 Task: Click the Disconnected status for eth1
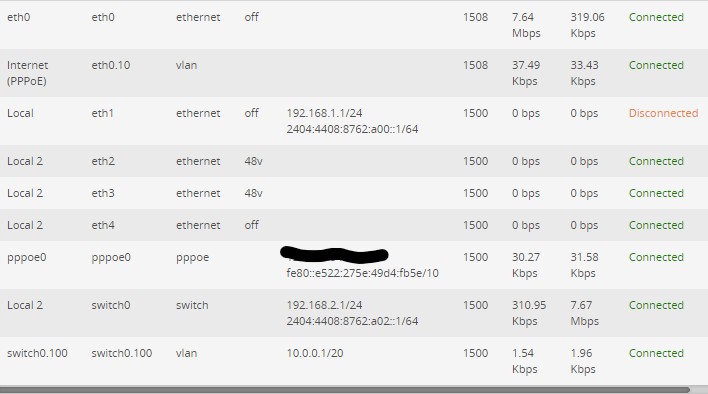click(x=663, y=113)
